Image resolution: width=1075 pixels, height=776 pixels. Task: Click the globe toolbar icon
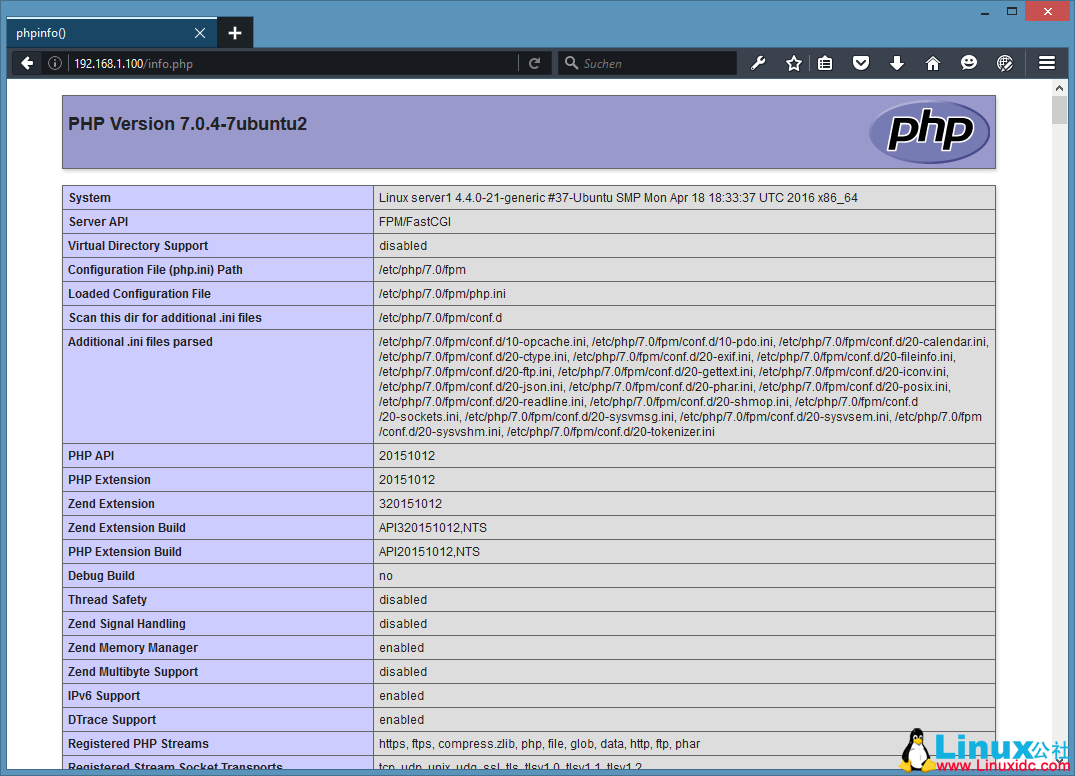[x=1005, y=63]
